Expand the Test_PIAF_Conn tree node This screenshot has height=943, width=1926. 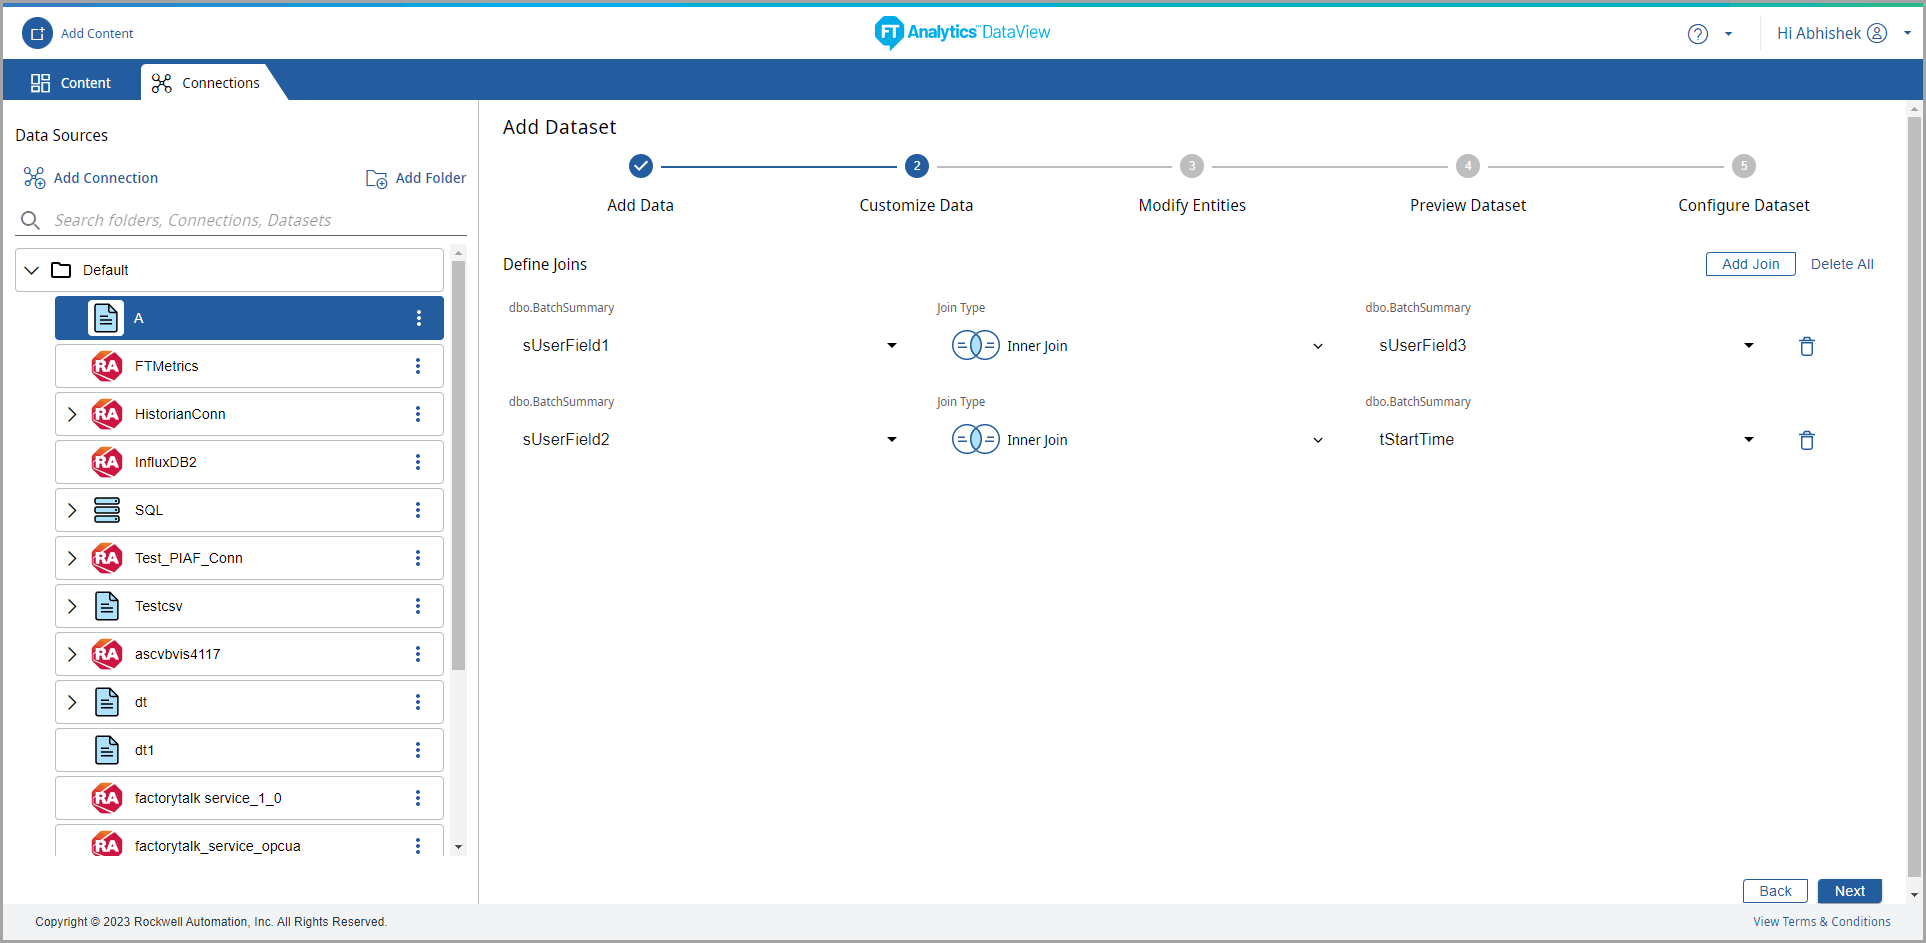coord(72,558)
